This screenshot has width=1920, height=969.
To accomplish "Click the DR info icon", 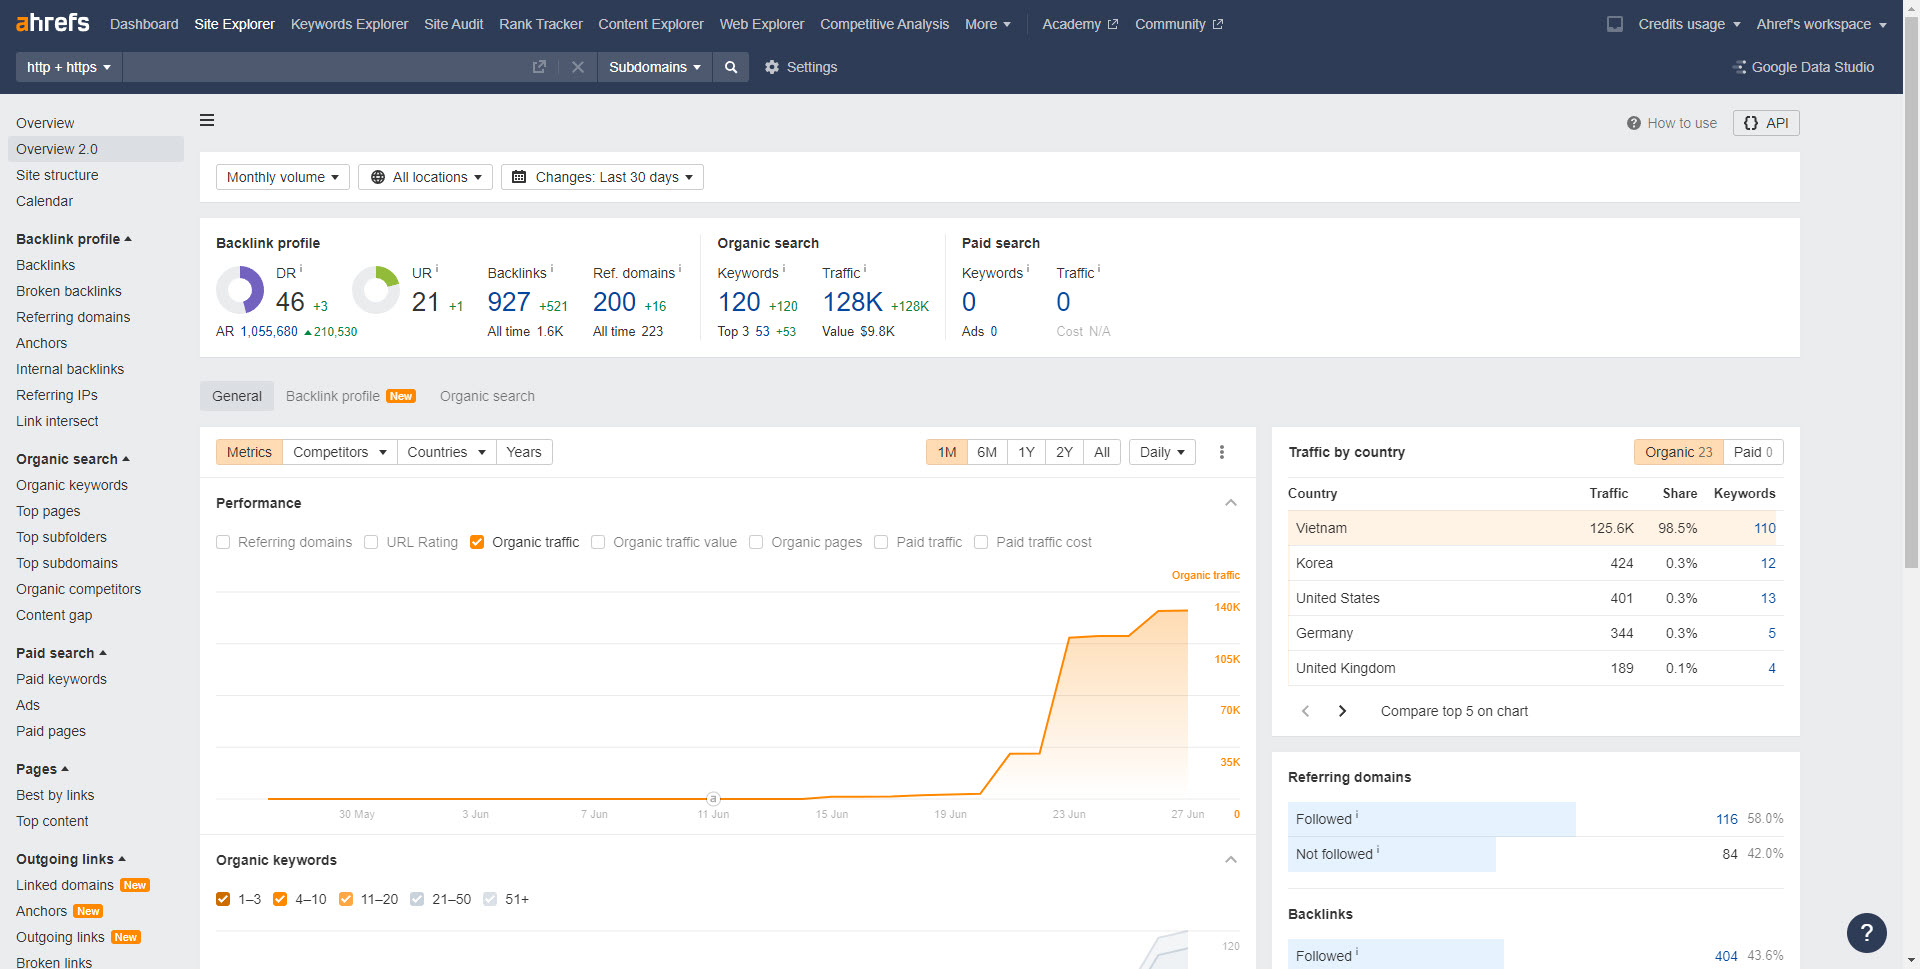I will point(301,269).
